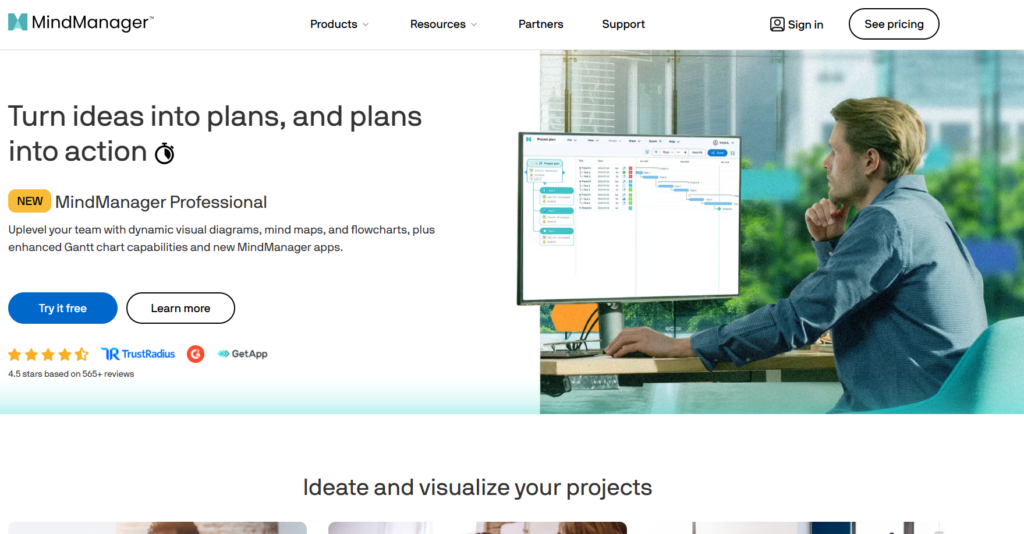Open the Support page
The image size is (1024, 534).
point(623,24)
